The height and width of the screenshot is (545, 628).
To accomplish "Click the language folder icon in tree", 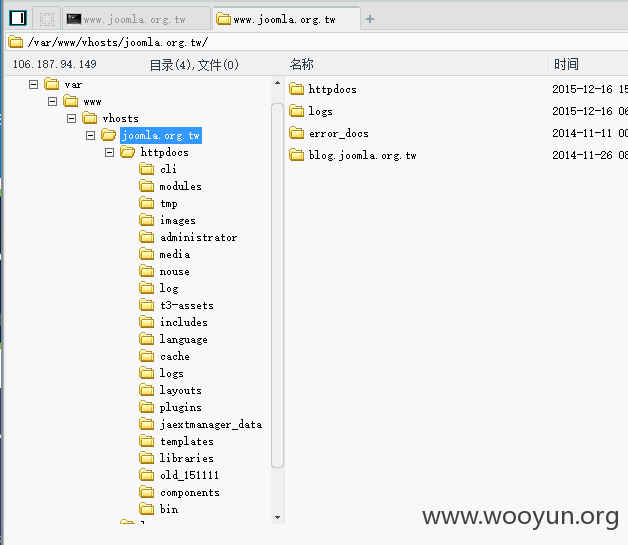I will click(147, 339).
